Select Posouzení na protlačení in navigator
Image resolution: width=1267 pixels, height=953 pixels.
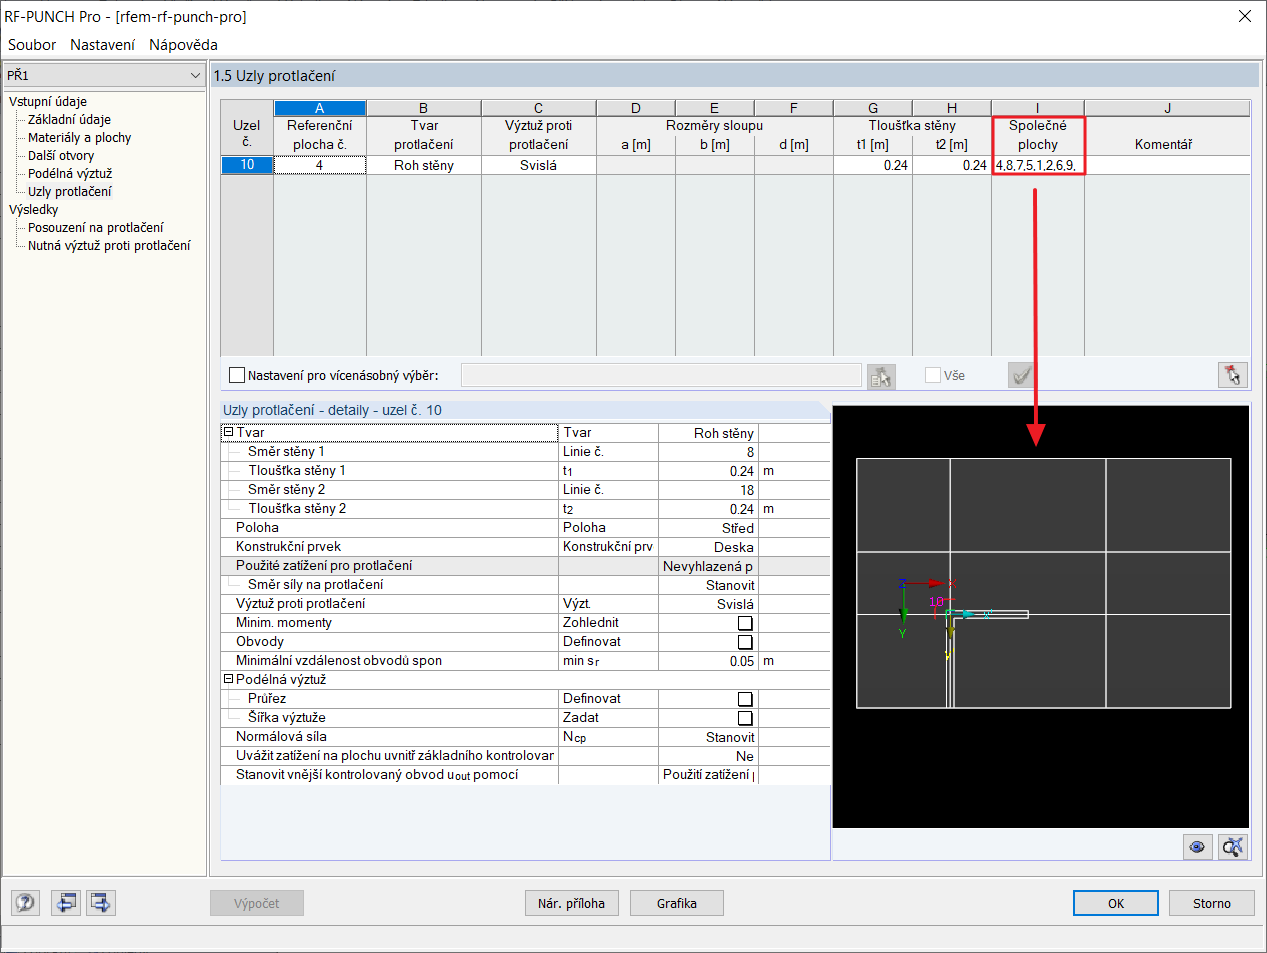coord(95,227)
